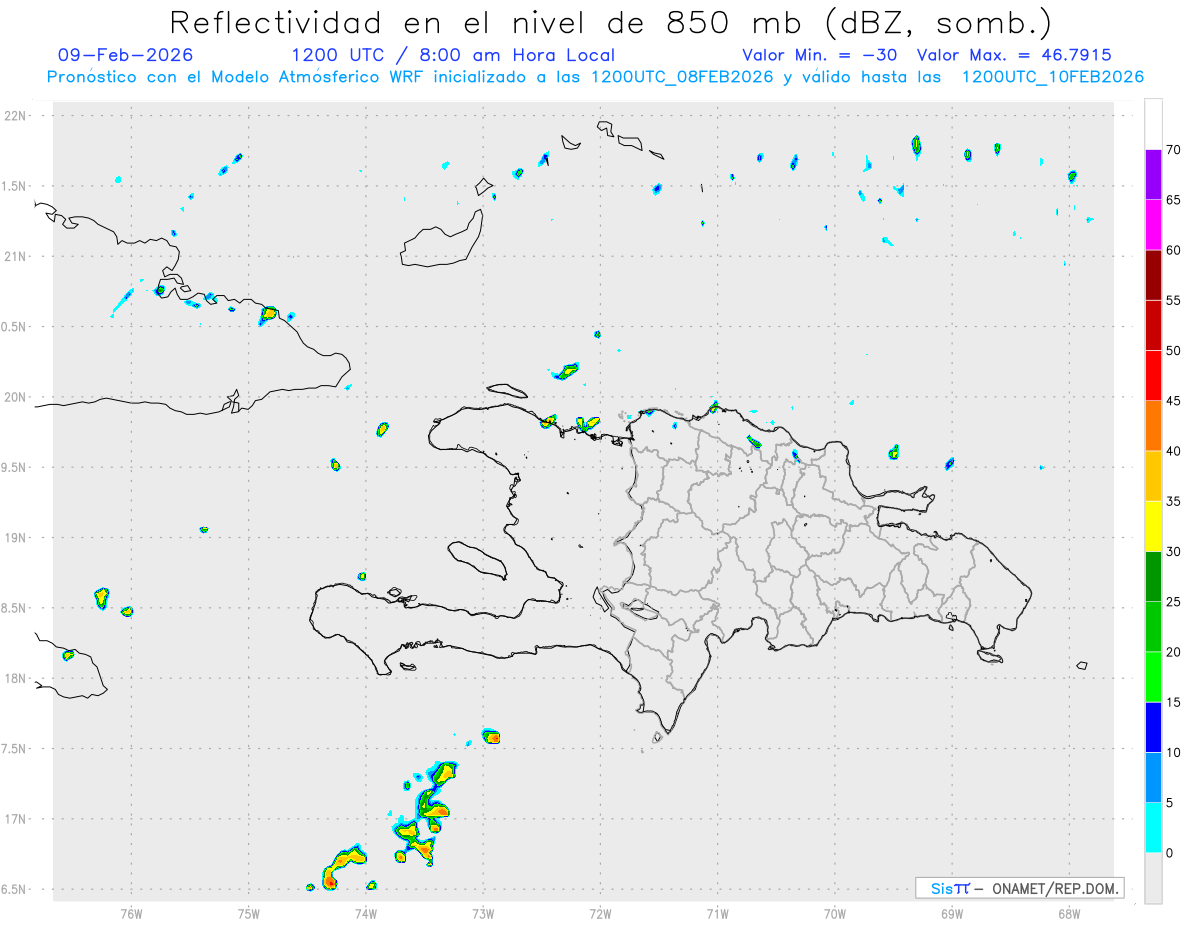Select the orange 40–45 dBZ colorbar segment

(1153, 426)
